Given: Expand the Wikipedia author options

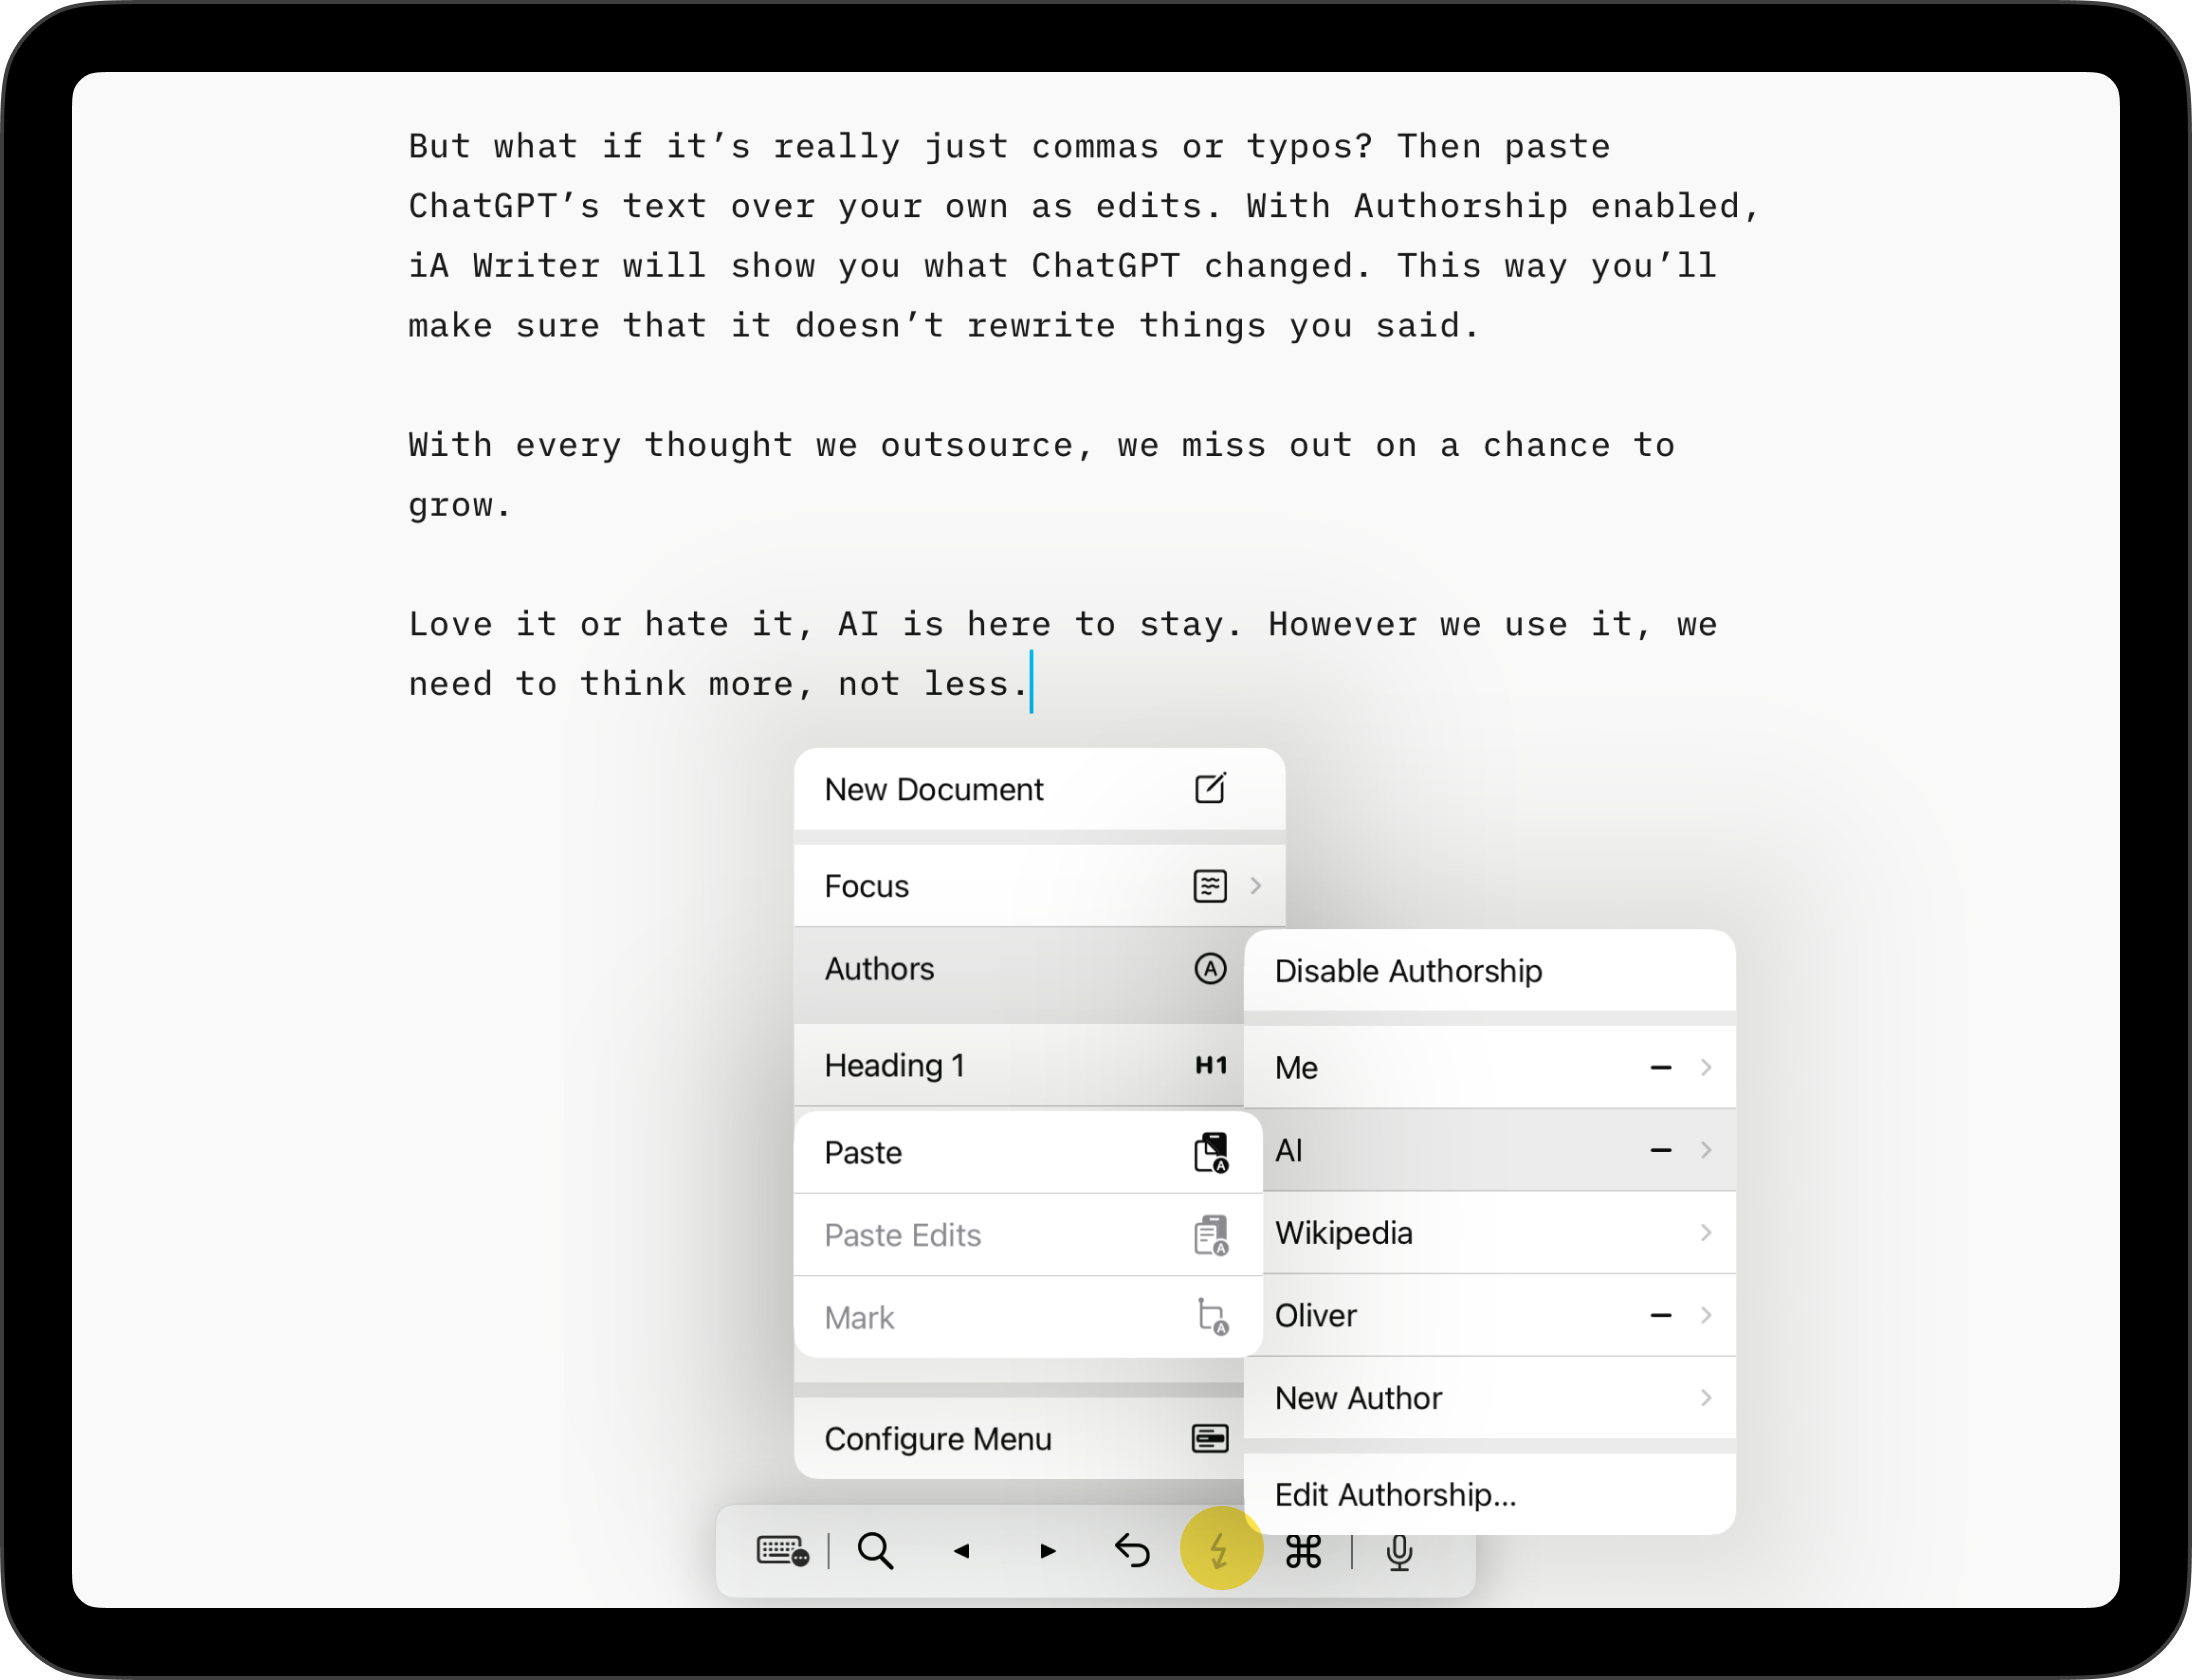Looking at the screenshot, I should [1705, 1233].
